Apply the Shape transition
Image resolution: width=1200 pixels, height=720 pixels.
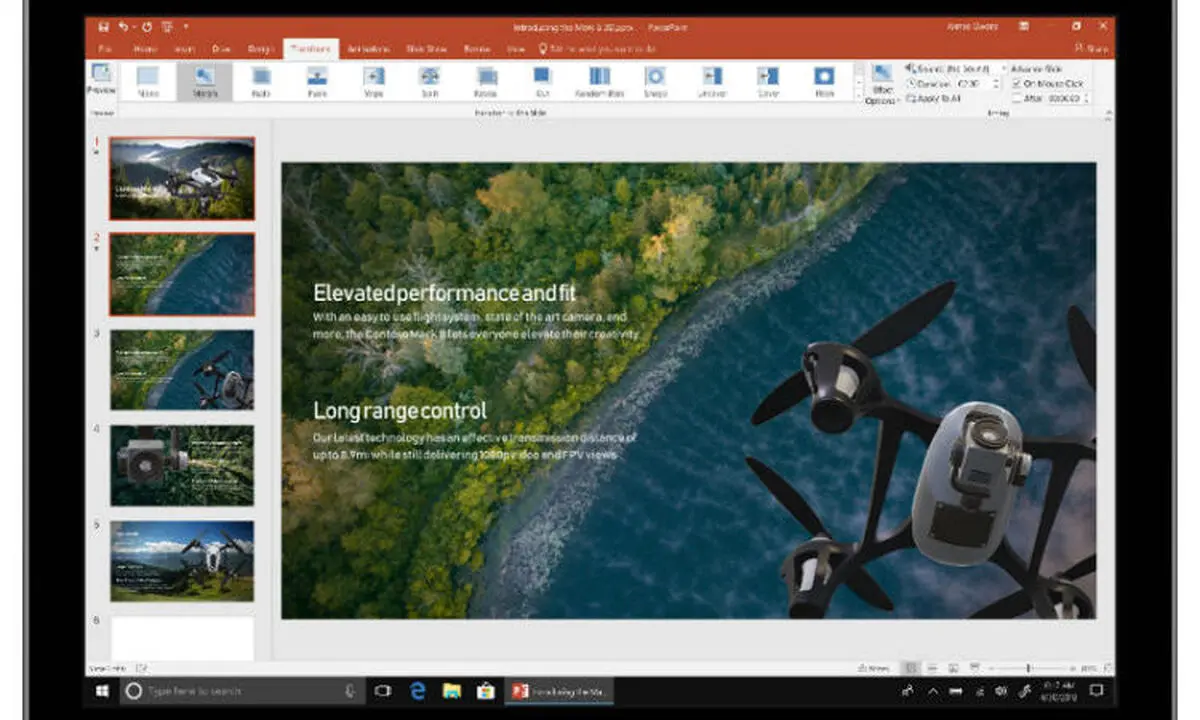[655, 82]
